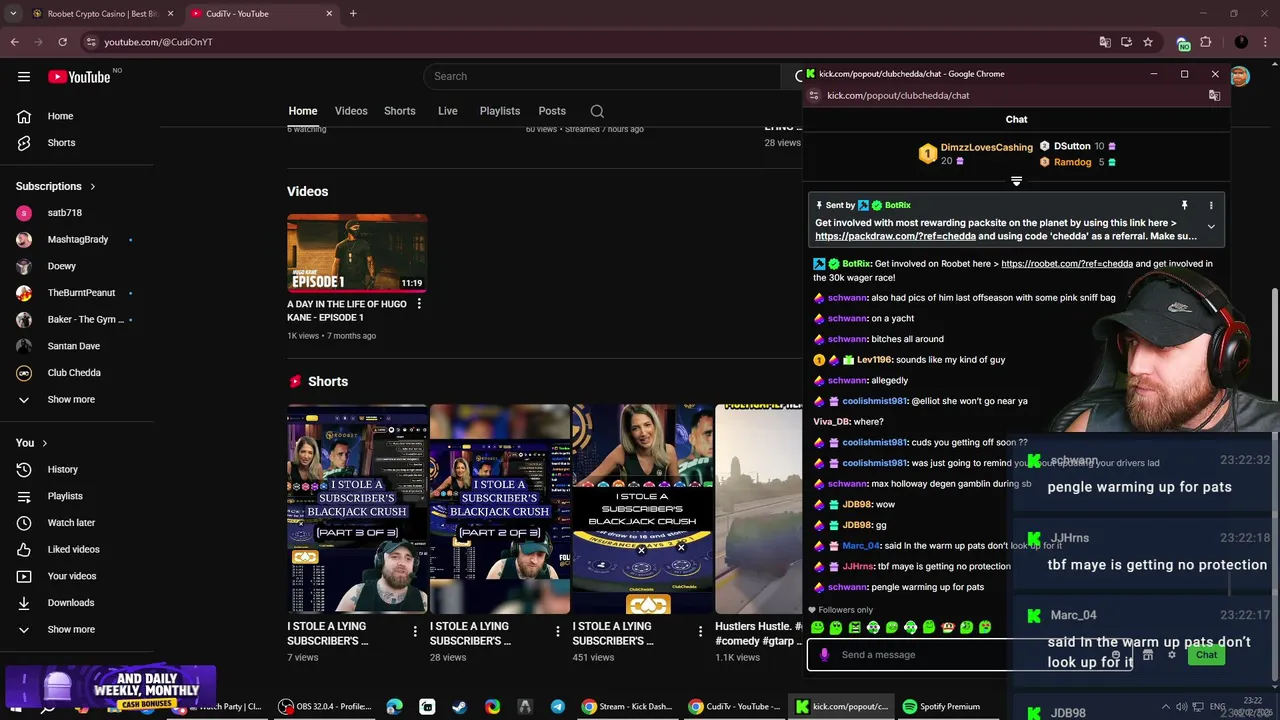Open Steam from the taskbar

[460, 706]
